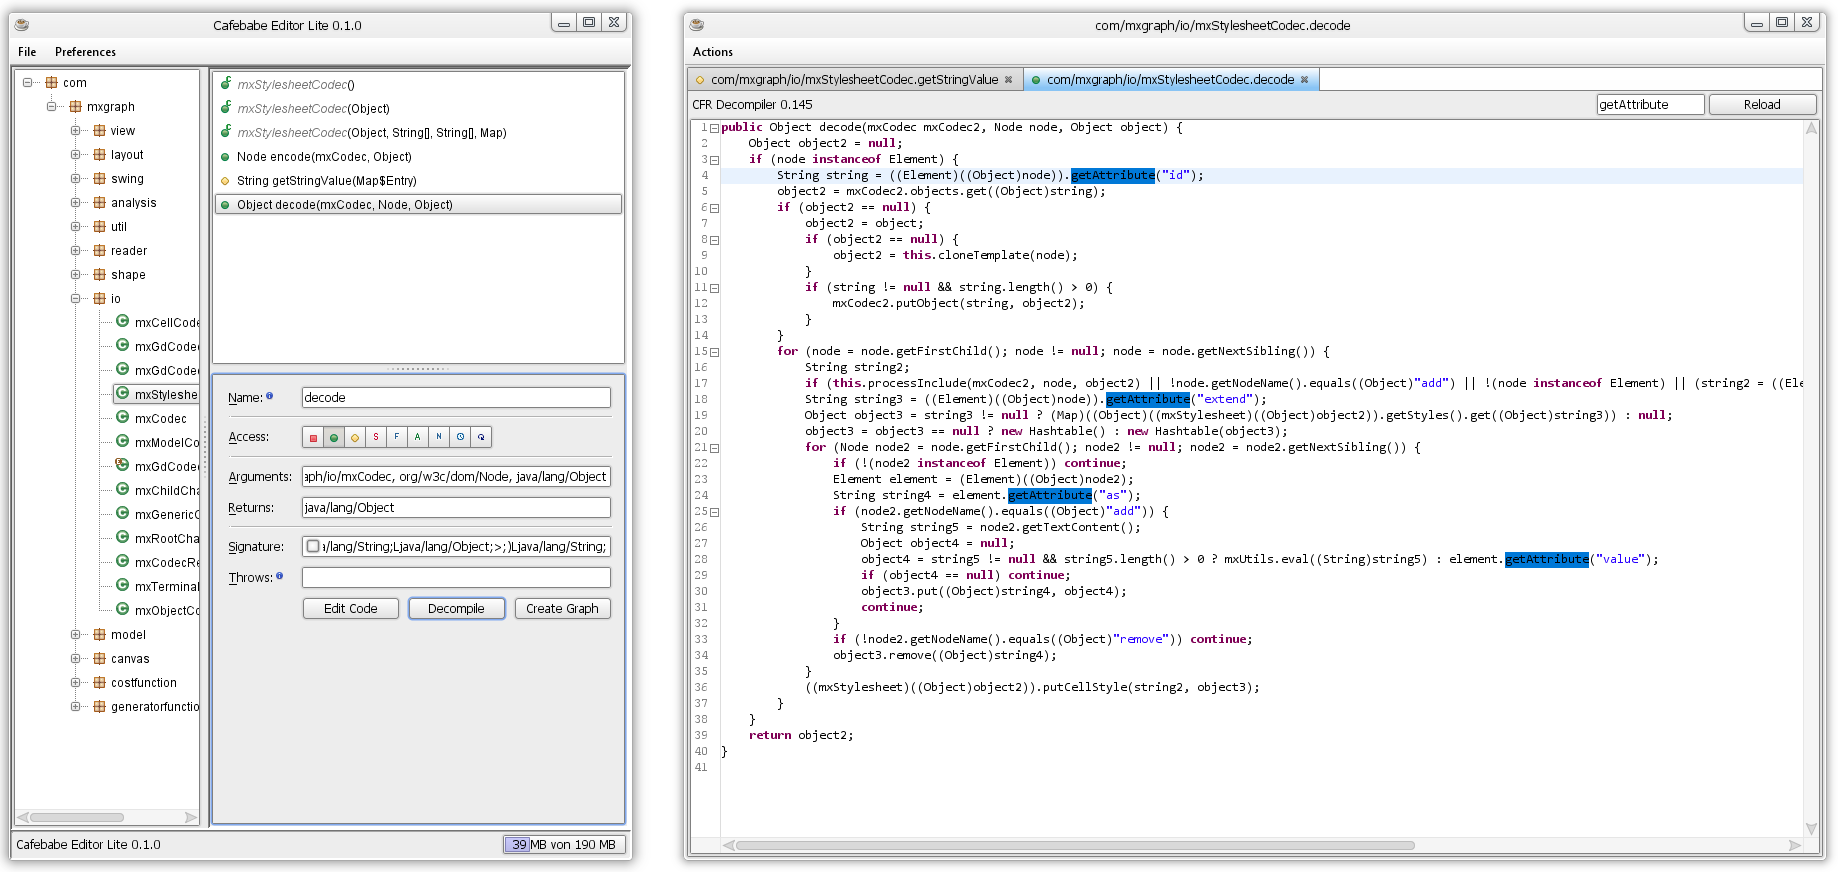Image resolution: width=1838 pixels, height=872 pixels.
Task: Toggle the native 'N' modifier button
Action: 439,437
